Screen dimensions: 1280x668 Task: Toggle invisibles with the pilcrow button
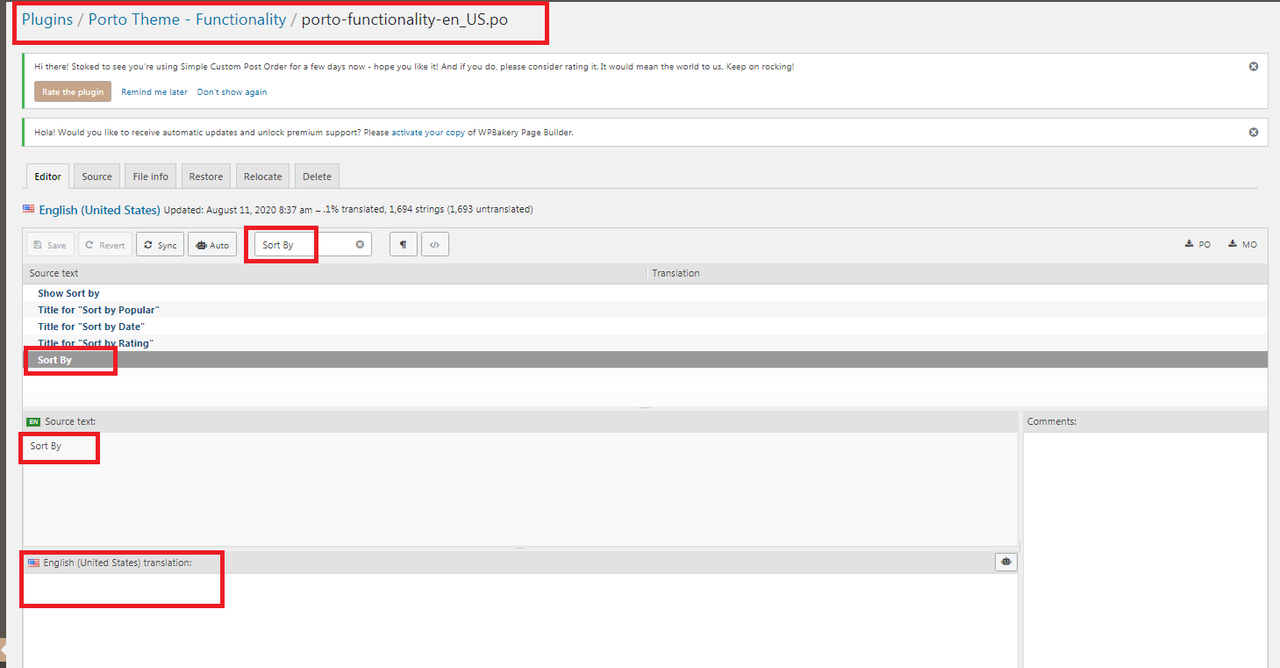pyautogui.click(x=403, y=245)
